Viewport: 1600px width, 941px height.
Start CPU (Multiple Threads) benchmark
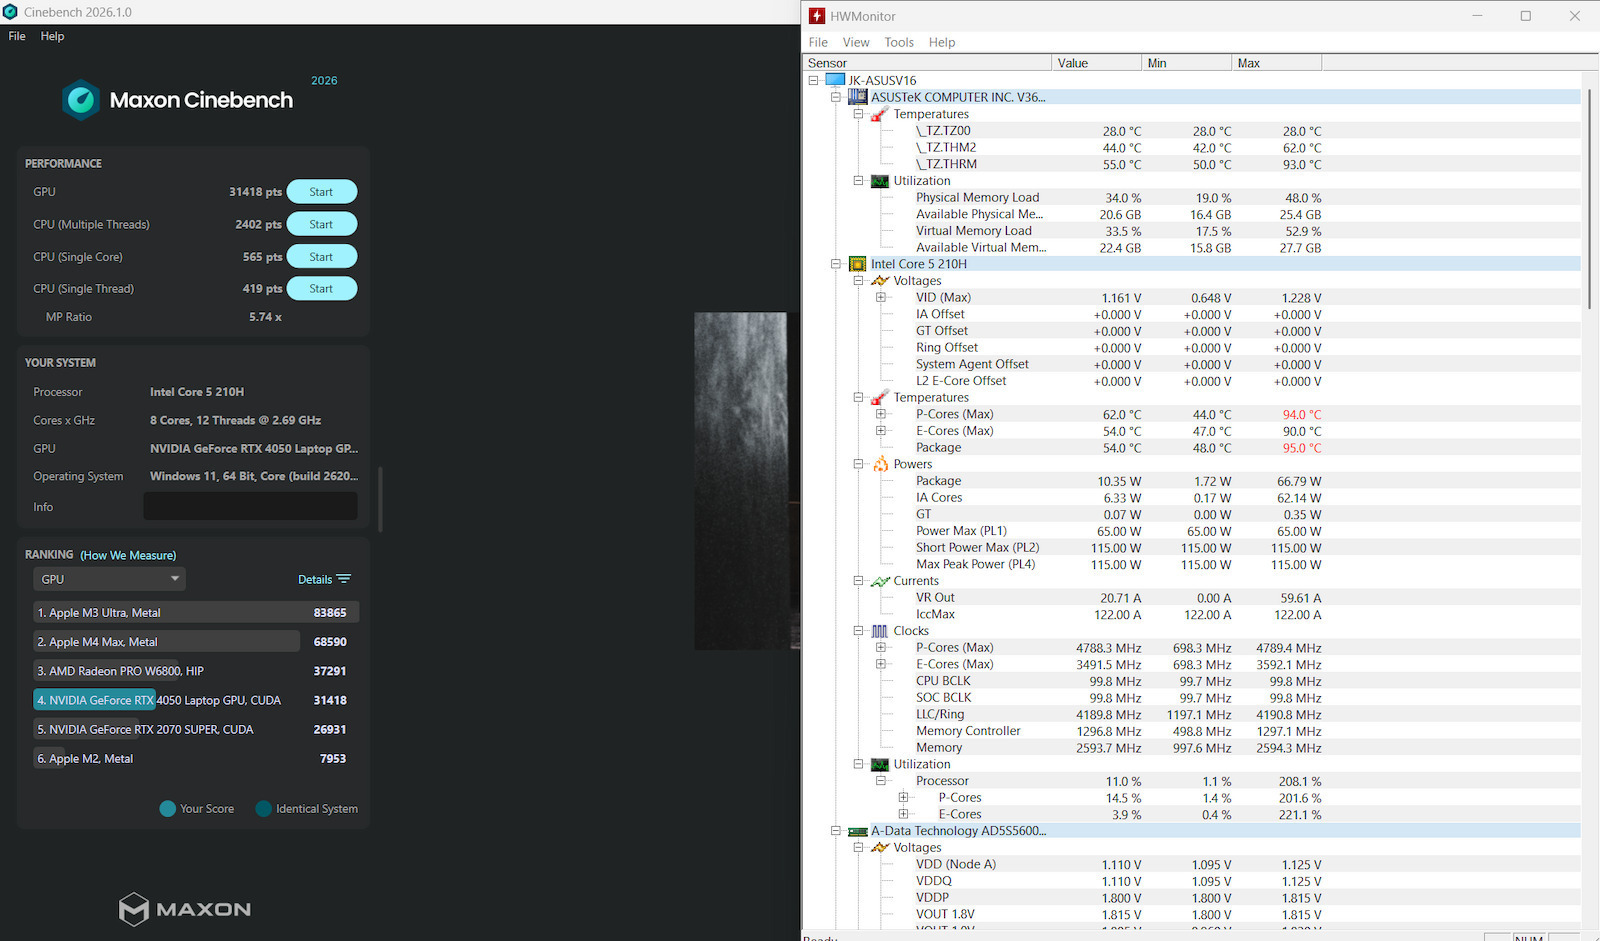(x=321, y=224)
